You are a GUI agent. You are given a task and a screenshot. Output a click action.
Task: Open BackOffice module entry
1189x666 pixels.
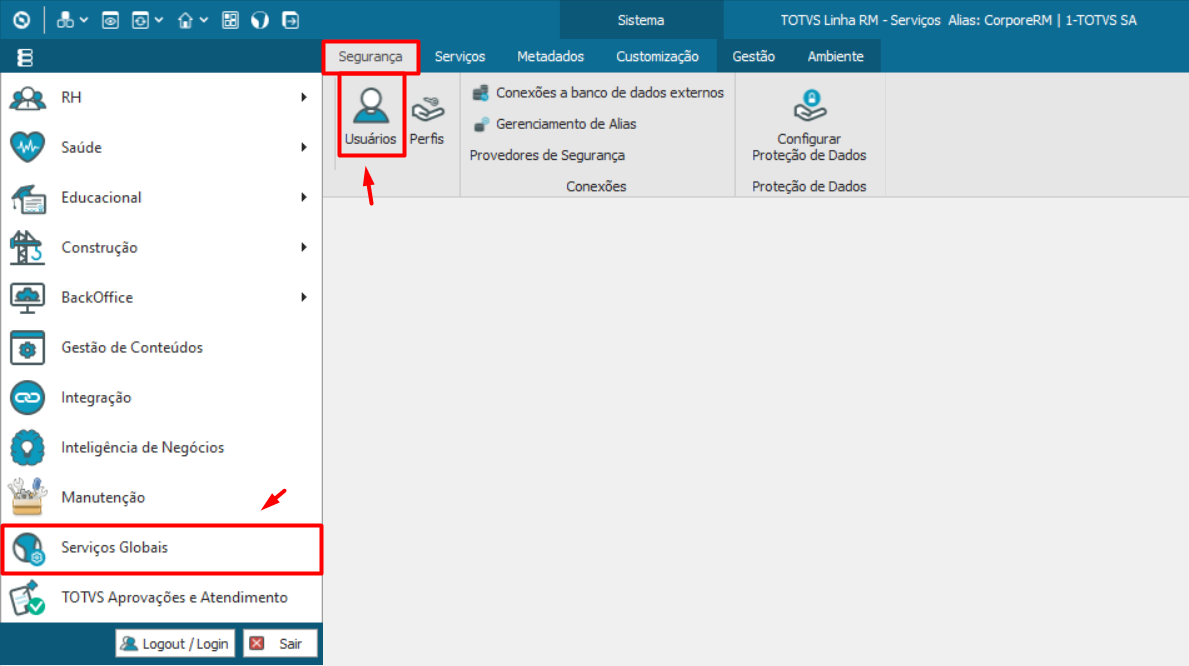[x=162, y=297]
